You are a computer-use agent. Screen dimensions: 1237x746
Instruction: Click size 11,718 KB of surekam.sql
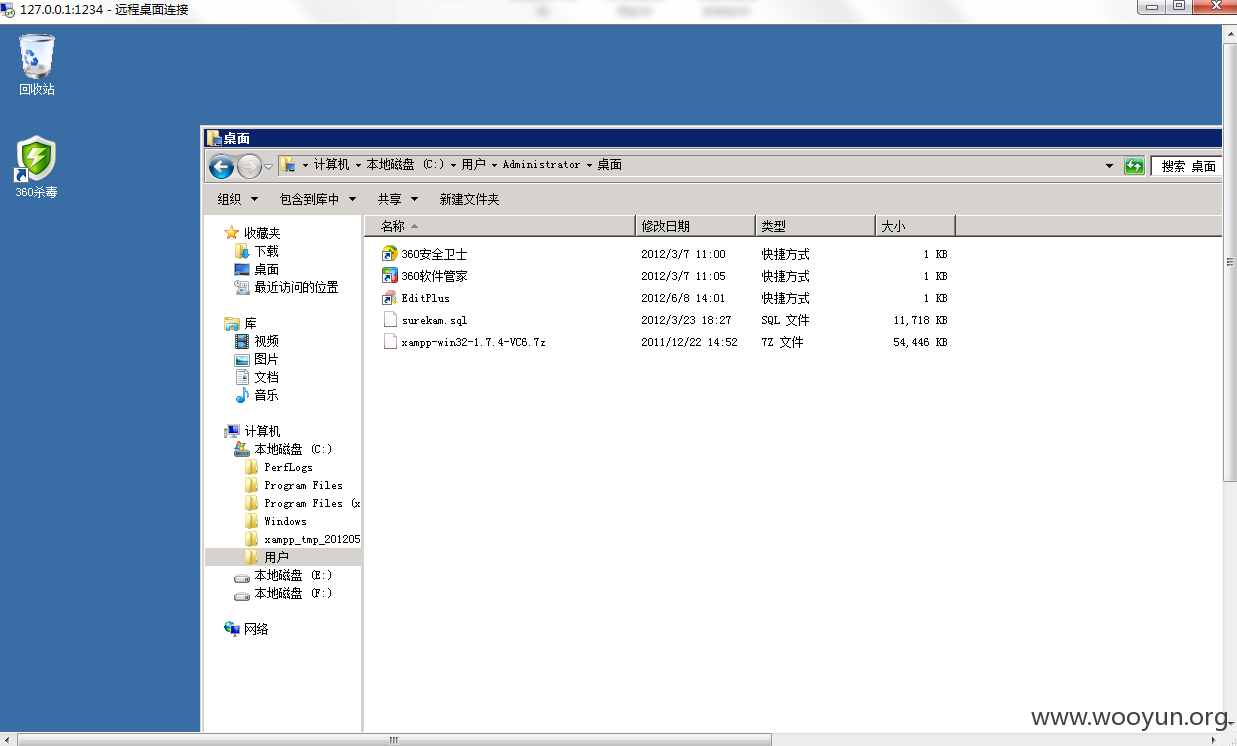pos(920,320)
